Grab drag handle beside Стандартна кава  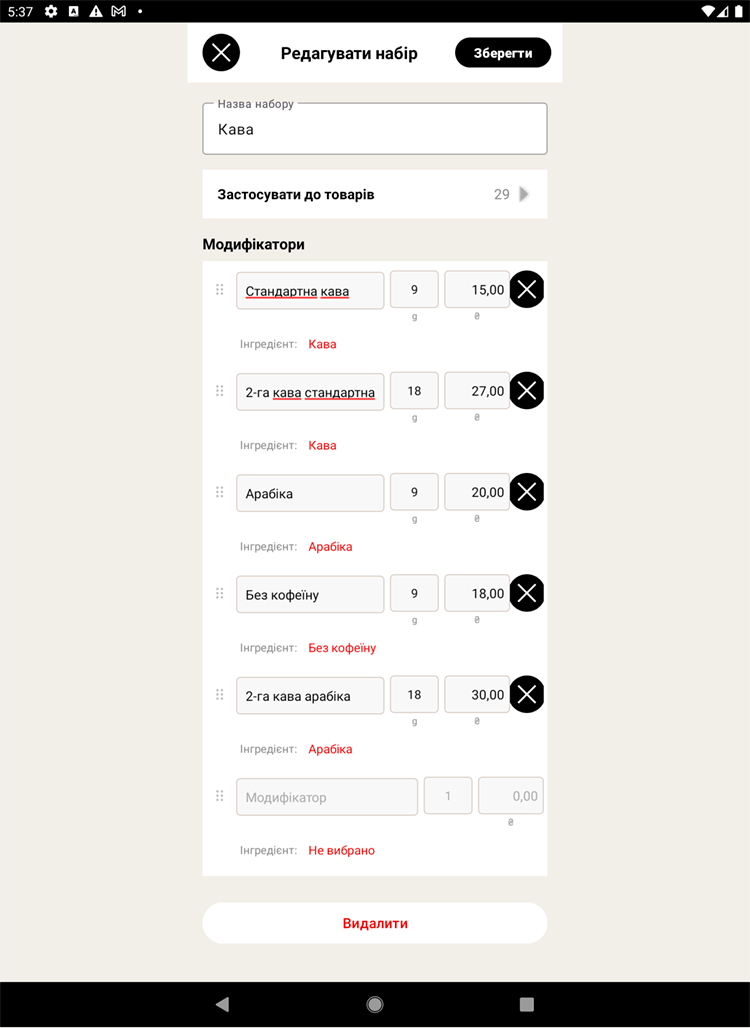(220, 289)
